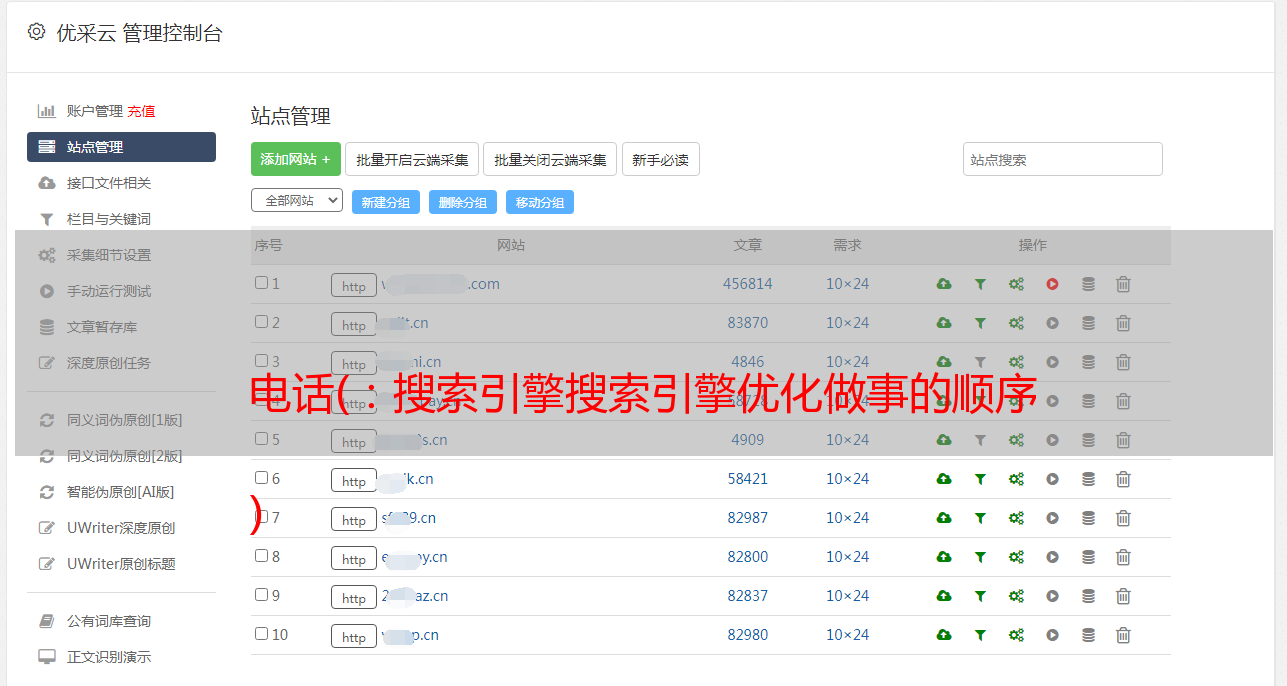Tick the checkbox for site row 9

[261, 595]
